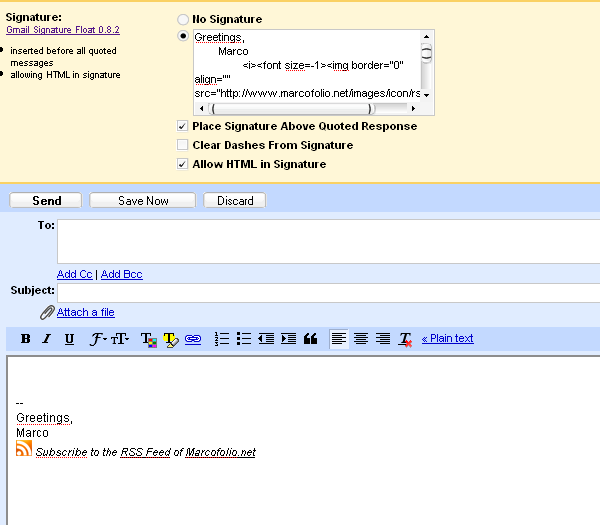This screenshot has width=600, height=525.
Task: Open the text color picker
Action: (x=148, y=339)
